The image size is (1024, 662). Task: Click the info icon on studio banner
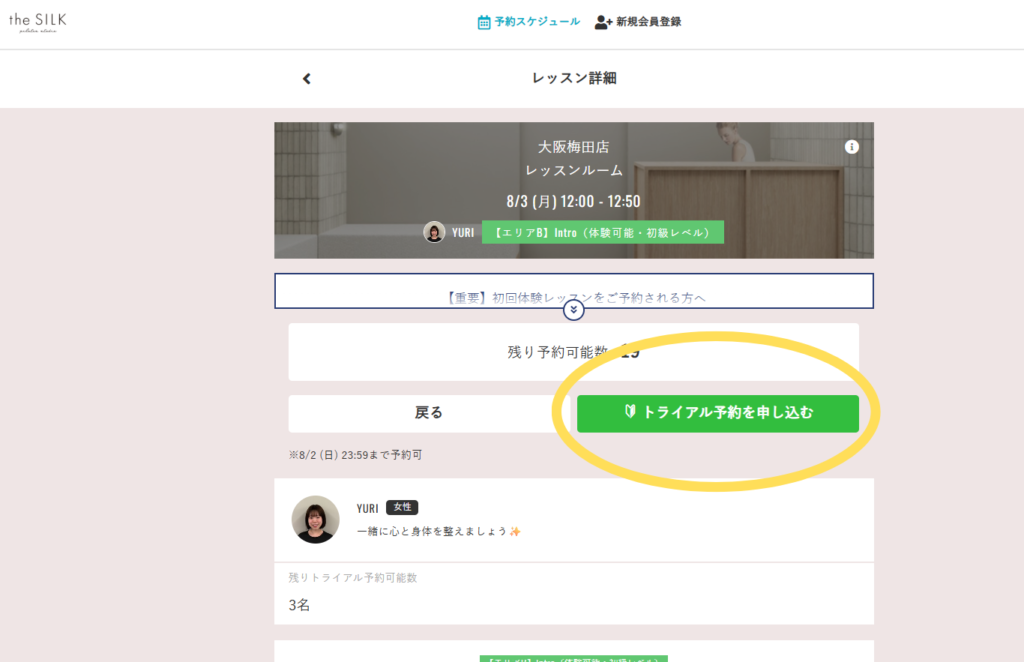tap(852, 147)
